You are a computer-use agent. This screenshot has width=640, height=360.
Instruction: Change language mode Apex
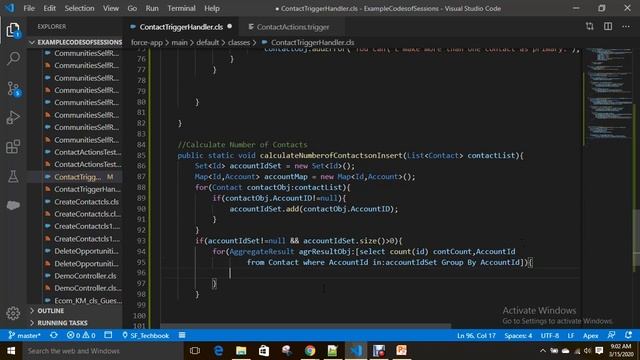pyautogui.click(x=590, y=336)
